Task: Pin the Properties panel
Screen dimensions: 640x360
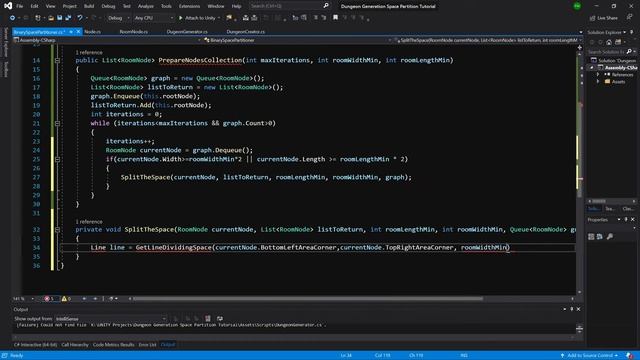Action: click(x=626, y=220)
